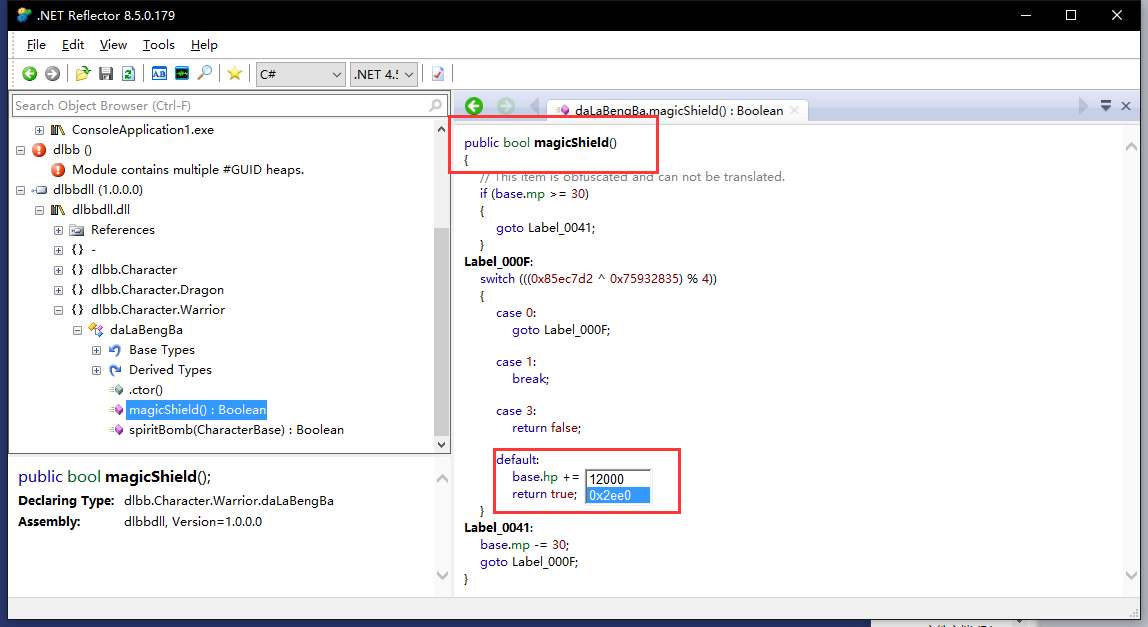Click the braces icon beside dlbb.Character.Dragon

point(77,290)
